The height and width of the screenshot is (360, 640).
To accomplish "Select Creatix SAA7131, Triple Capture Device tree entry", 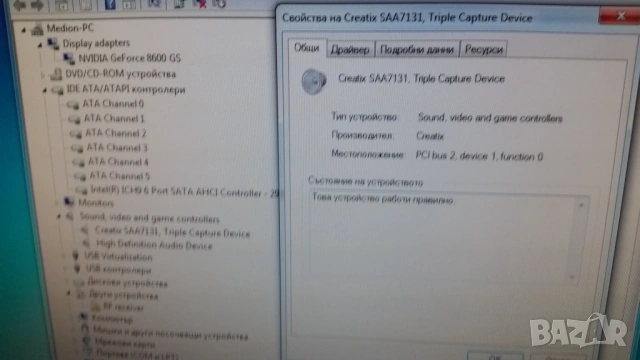I will click(x=172, y=232).
